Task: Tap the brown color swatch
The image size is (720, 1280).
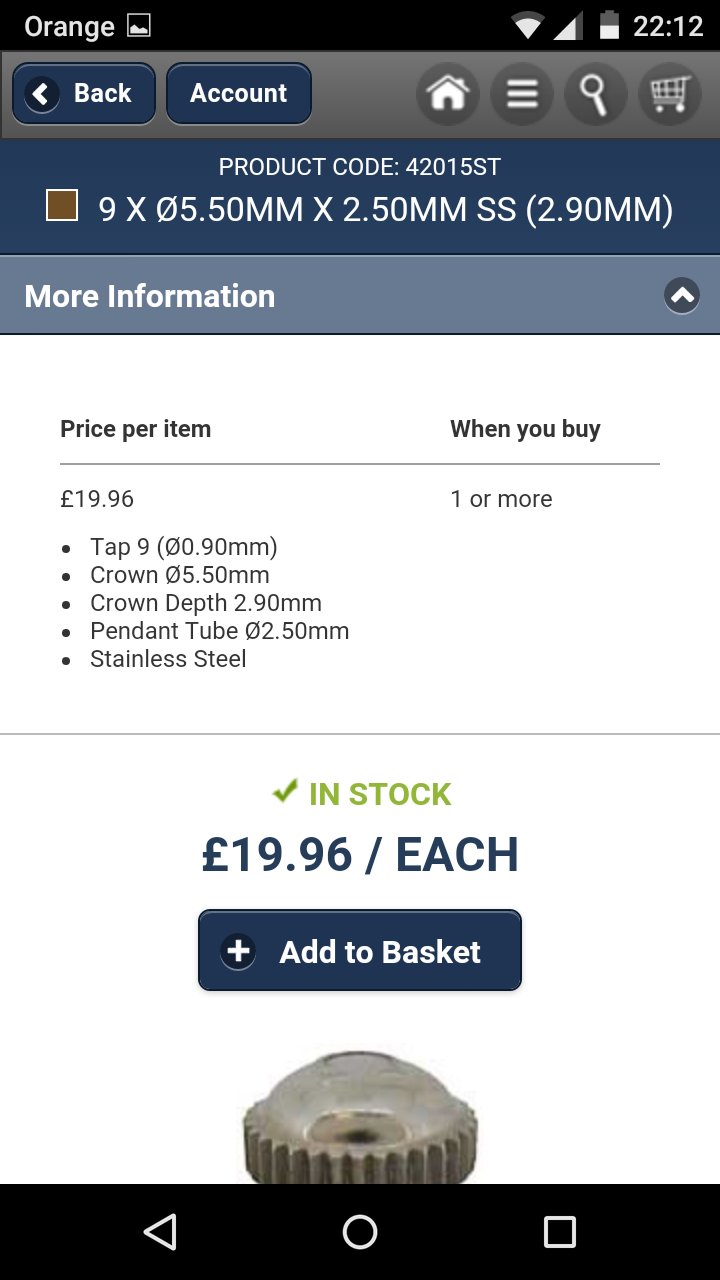Action: pyautogui.click(x=62, y=206)
